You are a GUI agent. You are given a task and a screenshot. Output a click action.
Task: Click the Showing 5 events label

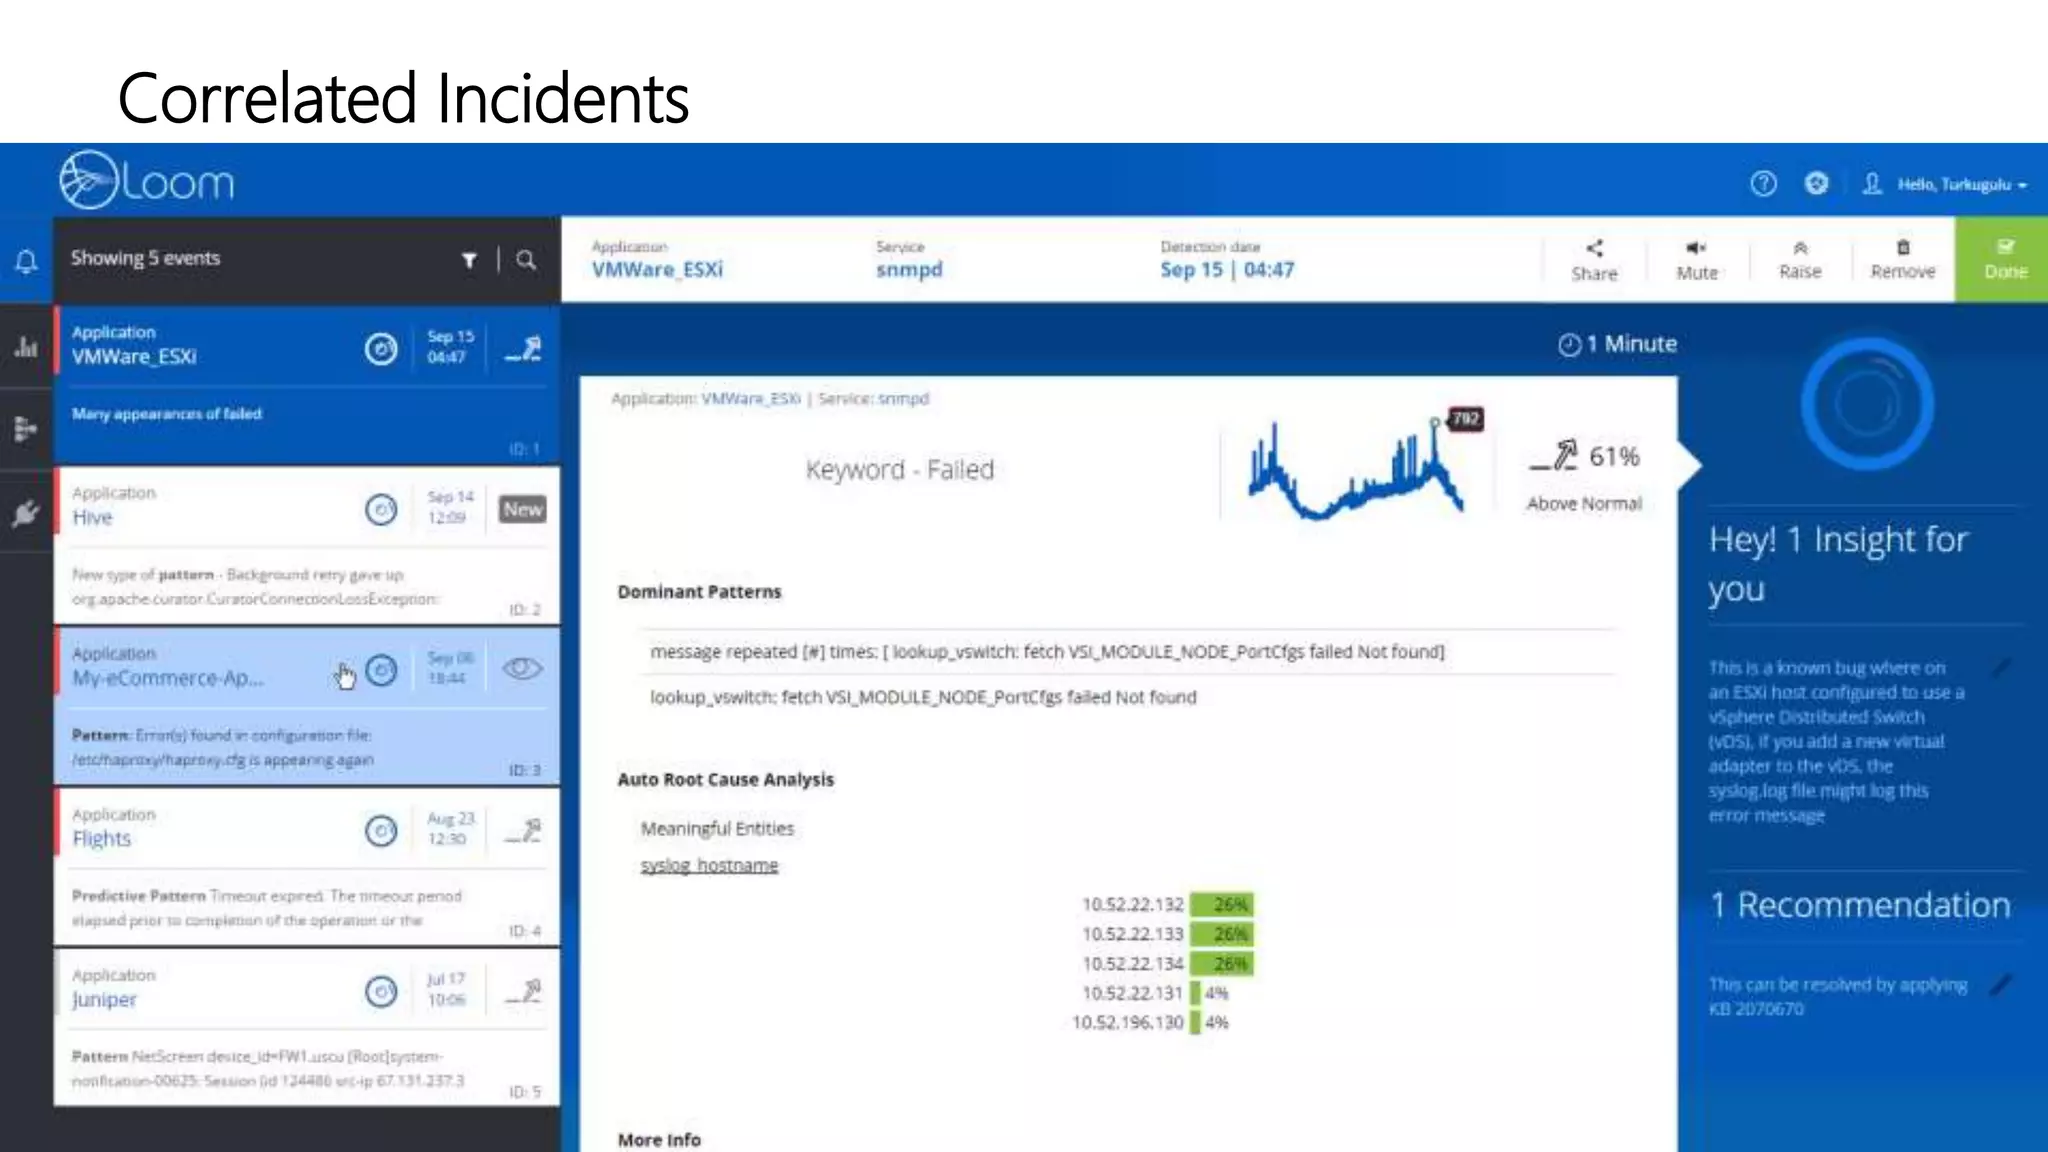click(x=145, y=258)
